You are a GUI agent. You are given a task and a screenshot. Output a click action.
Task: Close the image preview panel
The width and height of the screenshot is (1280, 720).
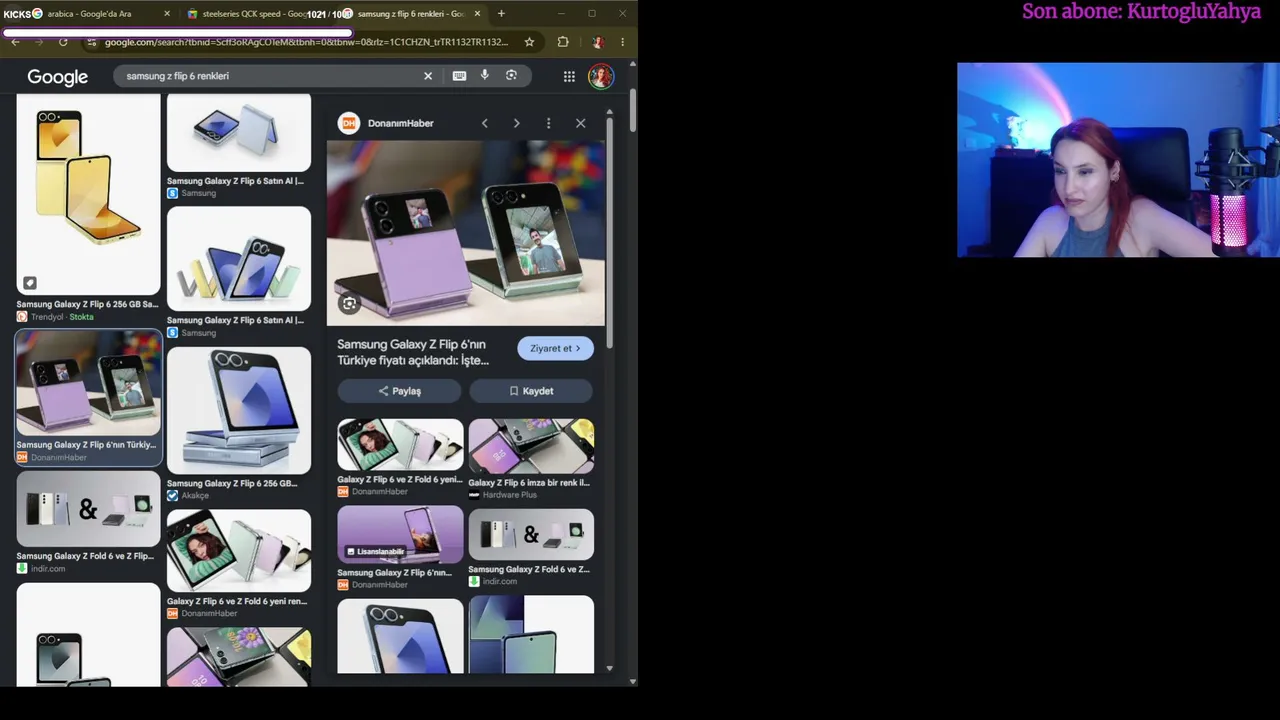(x=580, y=123)
